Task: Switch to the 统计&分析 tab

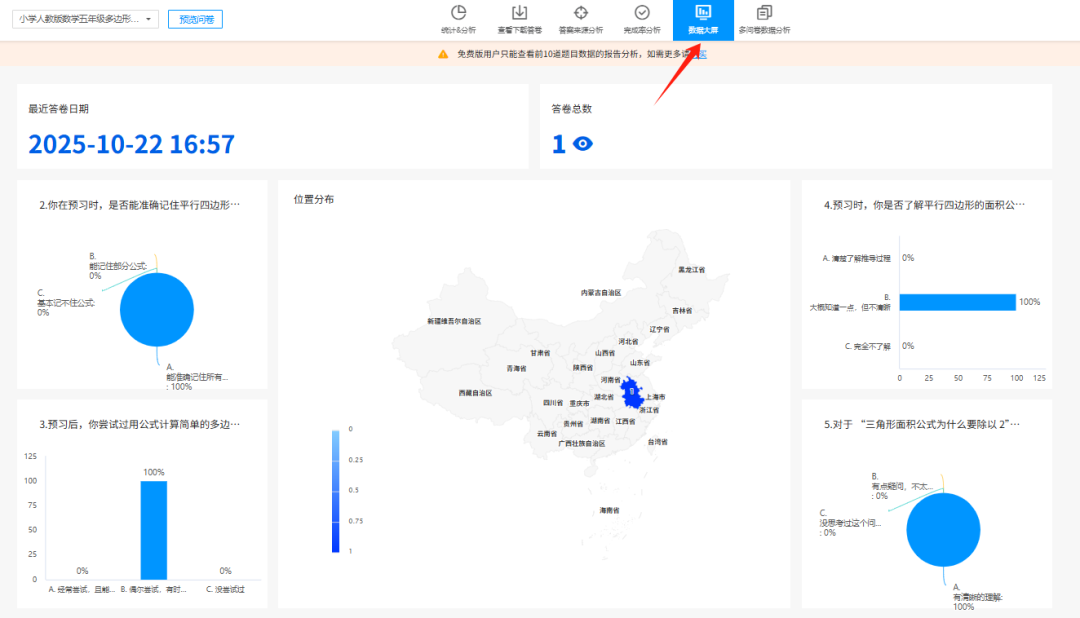Action: [458, 22]
